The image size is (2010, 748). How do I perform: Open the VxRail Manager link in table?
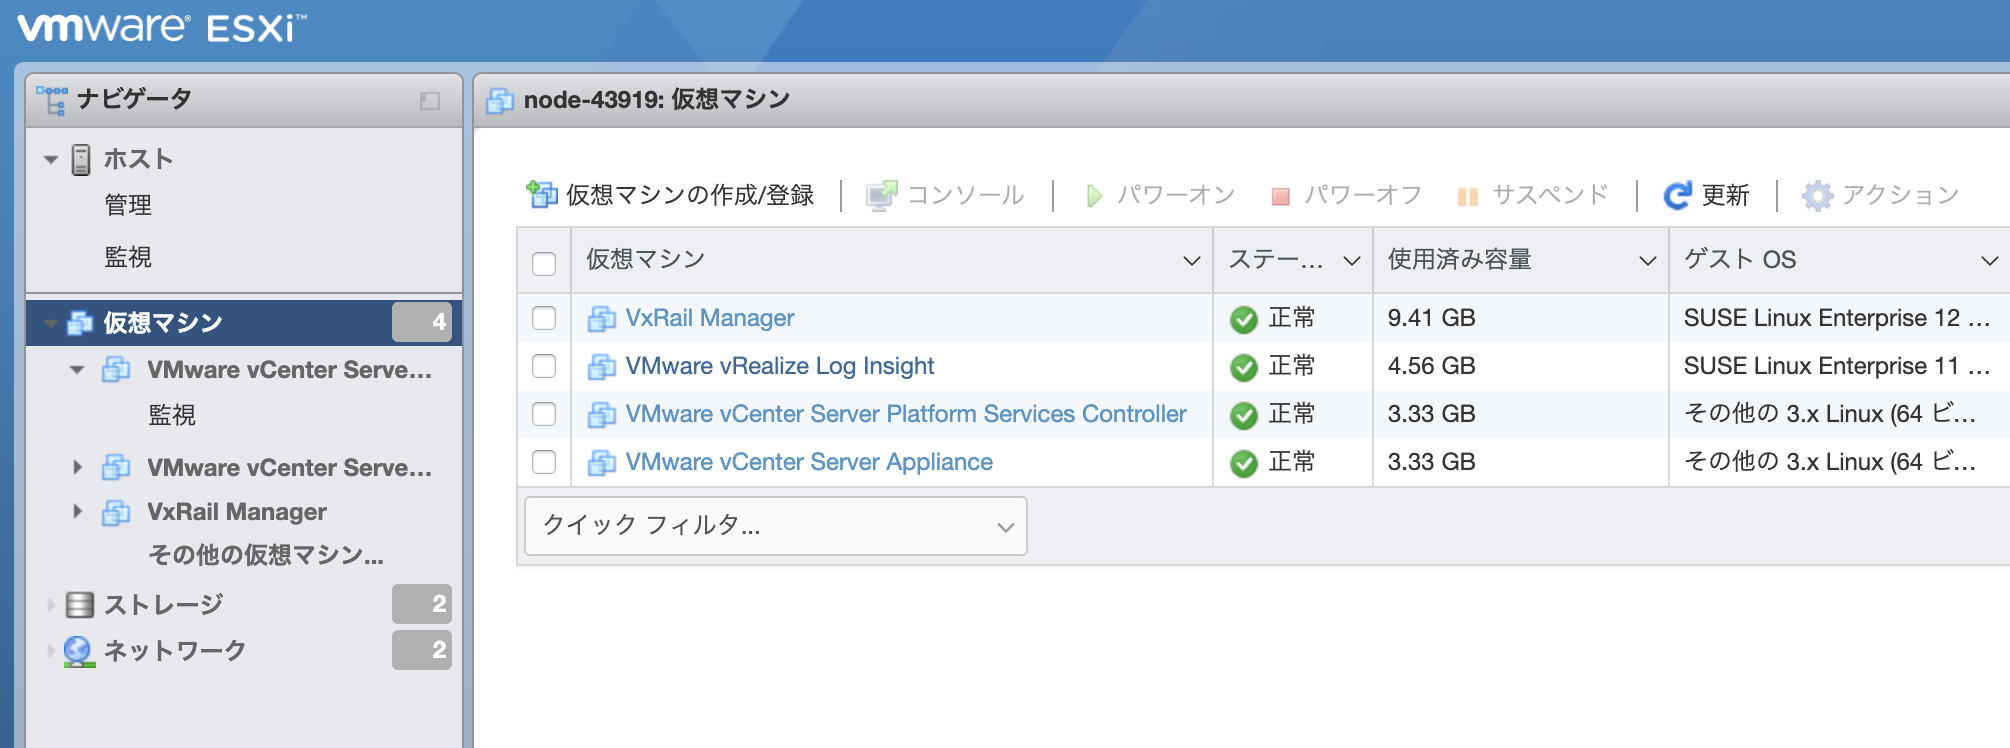coord(710,318)
